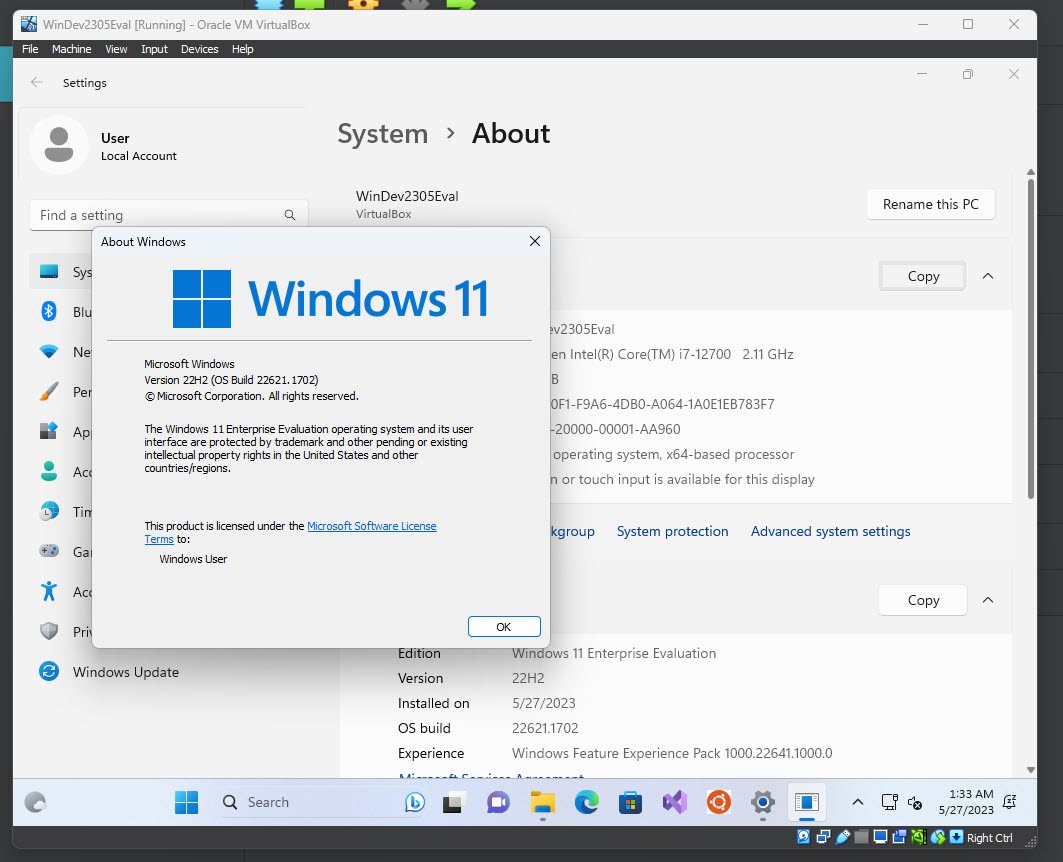The image size is (1063, 862).
Task: Open the Devices menu in VirtualBox
Action: tap(199, 48)
